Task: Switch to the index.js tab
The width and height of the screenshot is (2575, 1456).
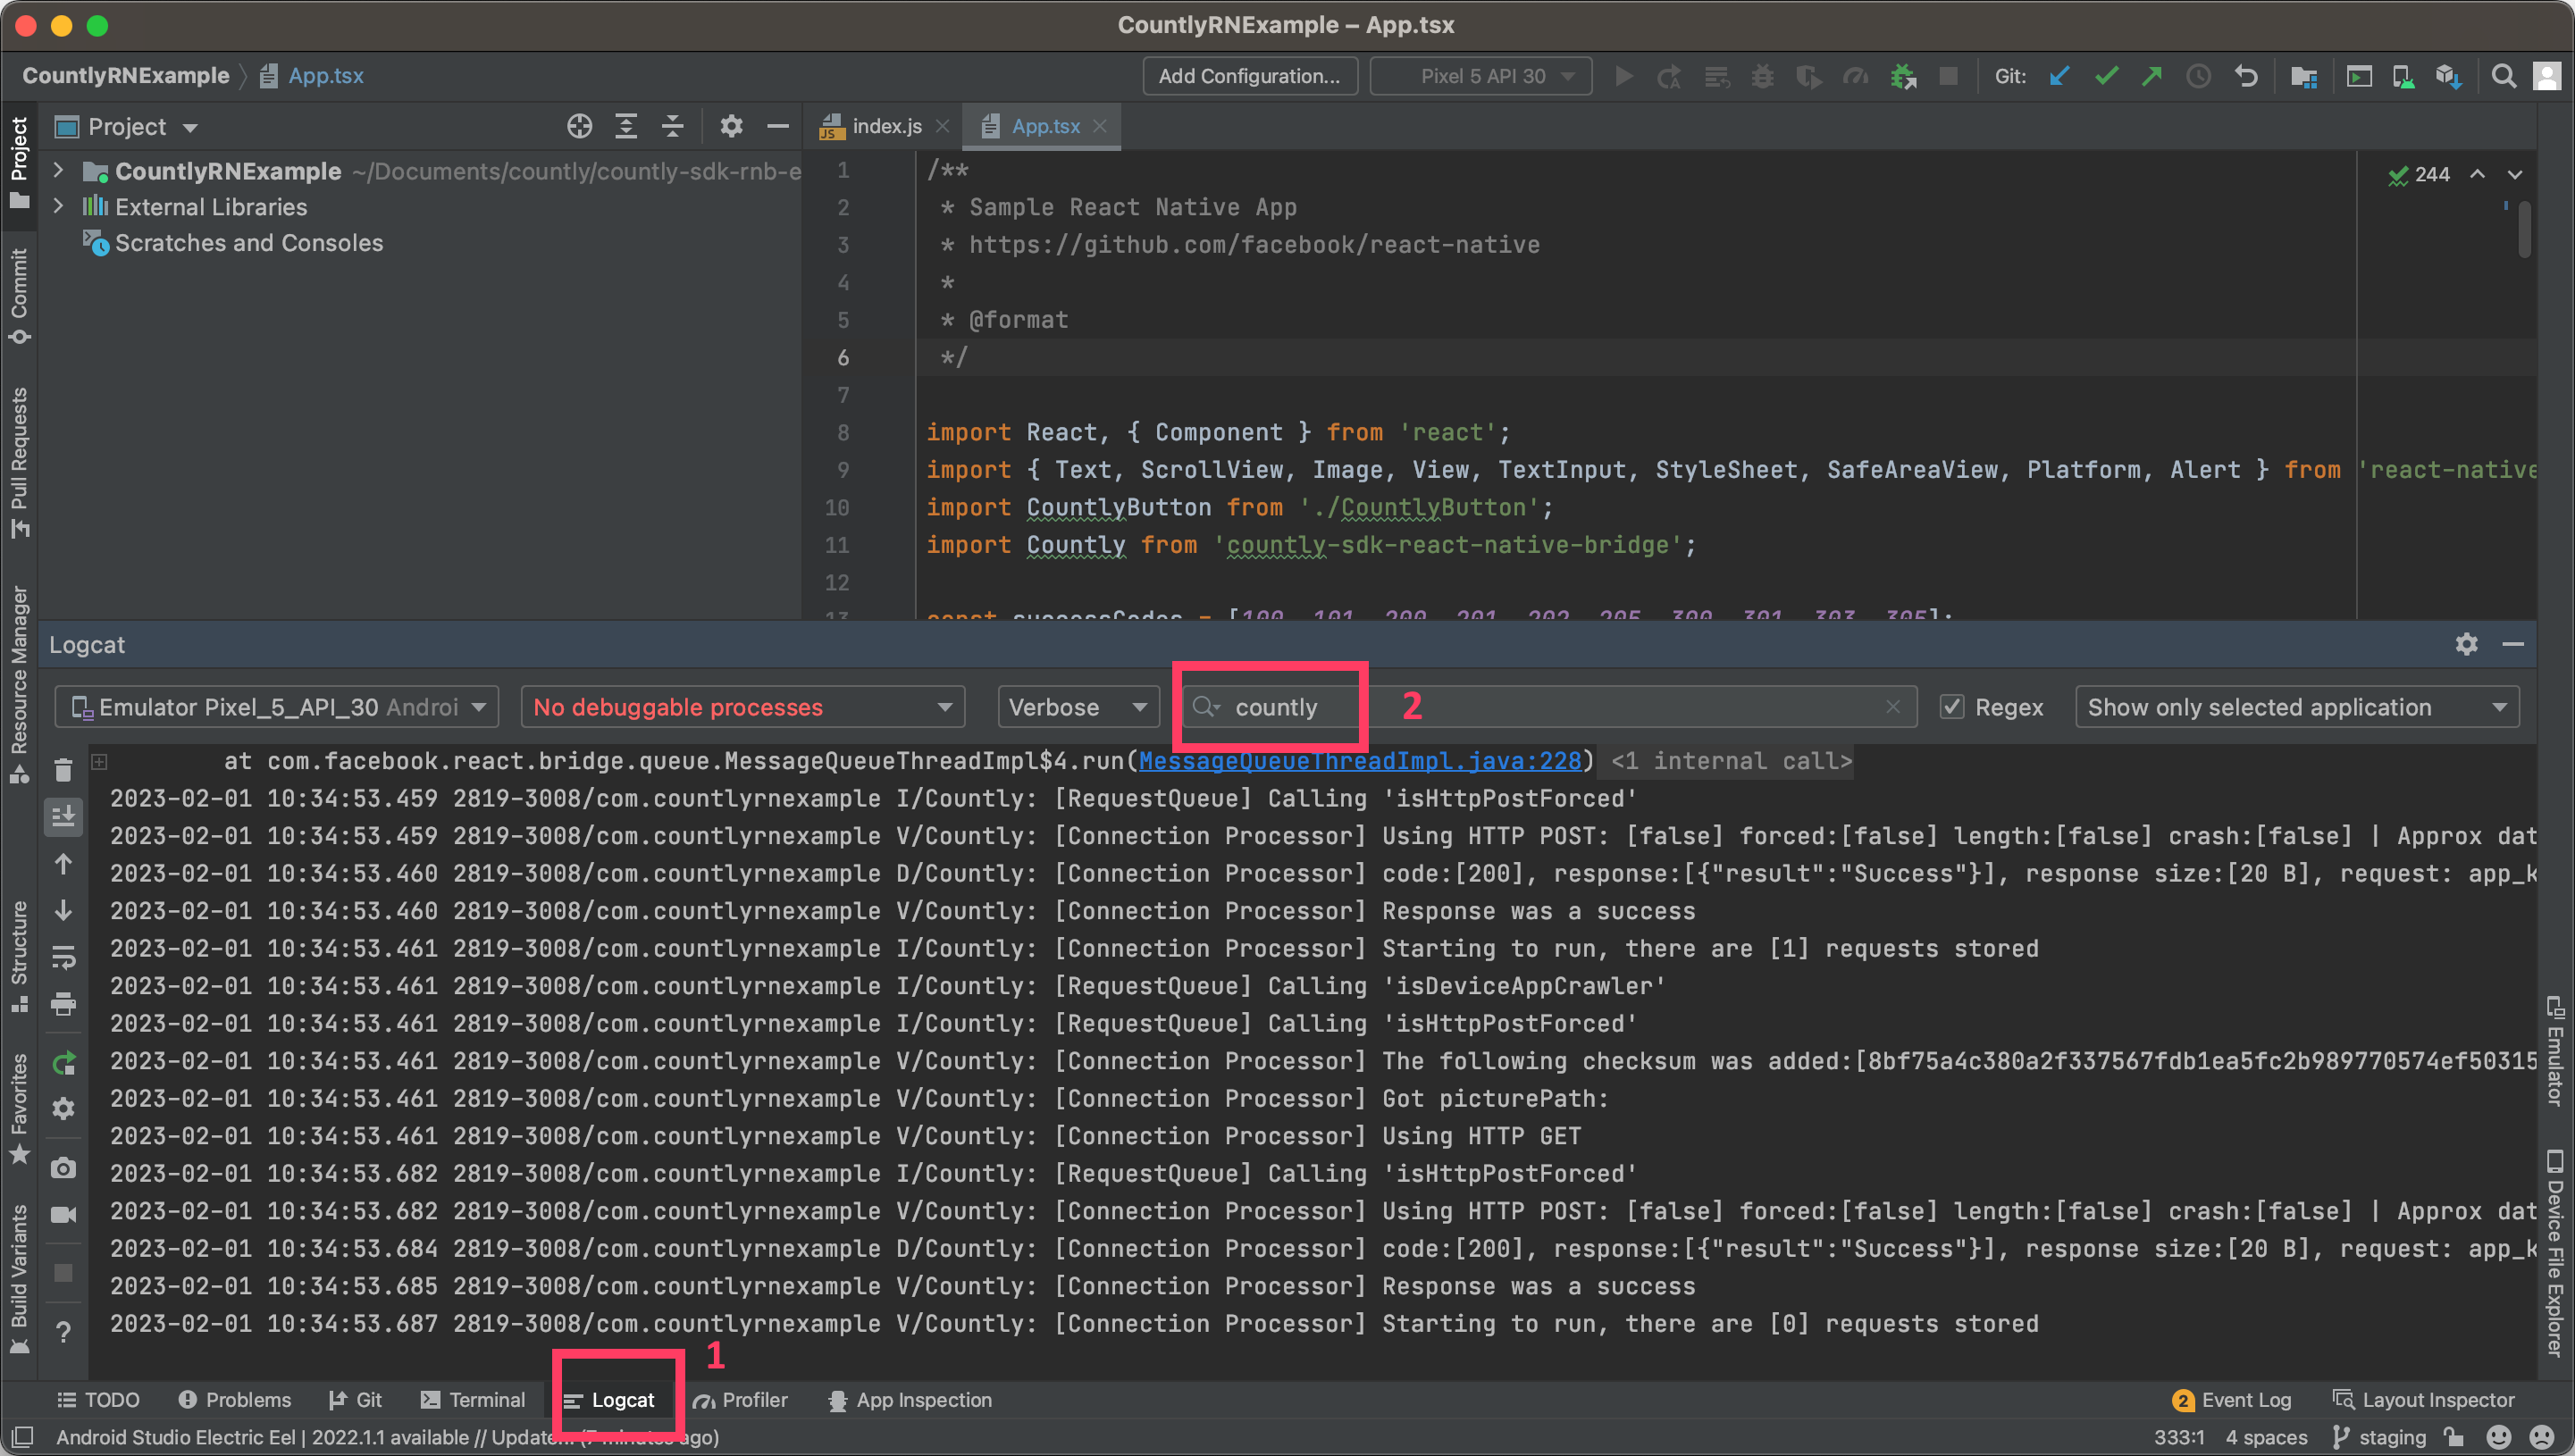Action: (886, 126)
